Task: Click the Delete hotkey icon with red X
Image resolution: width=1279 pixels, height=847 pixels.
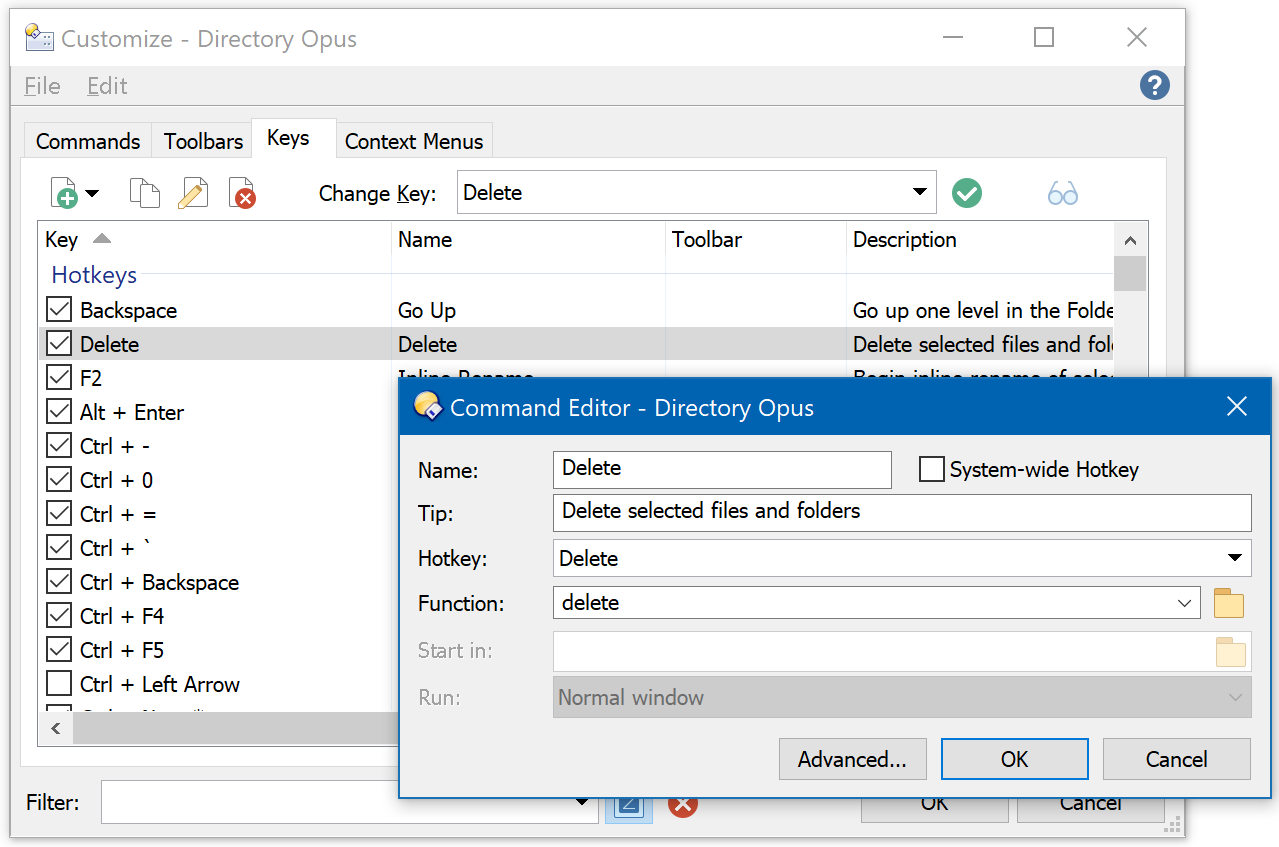Action: point(242,193)
